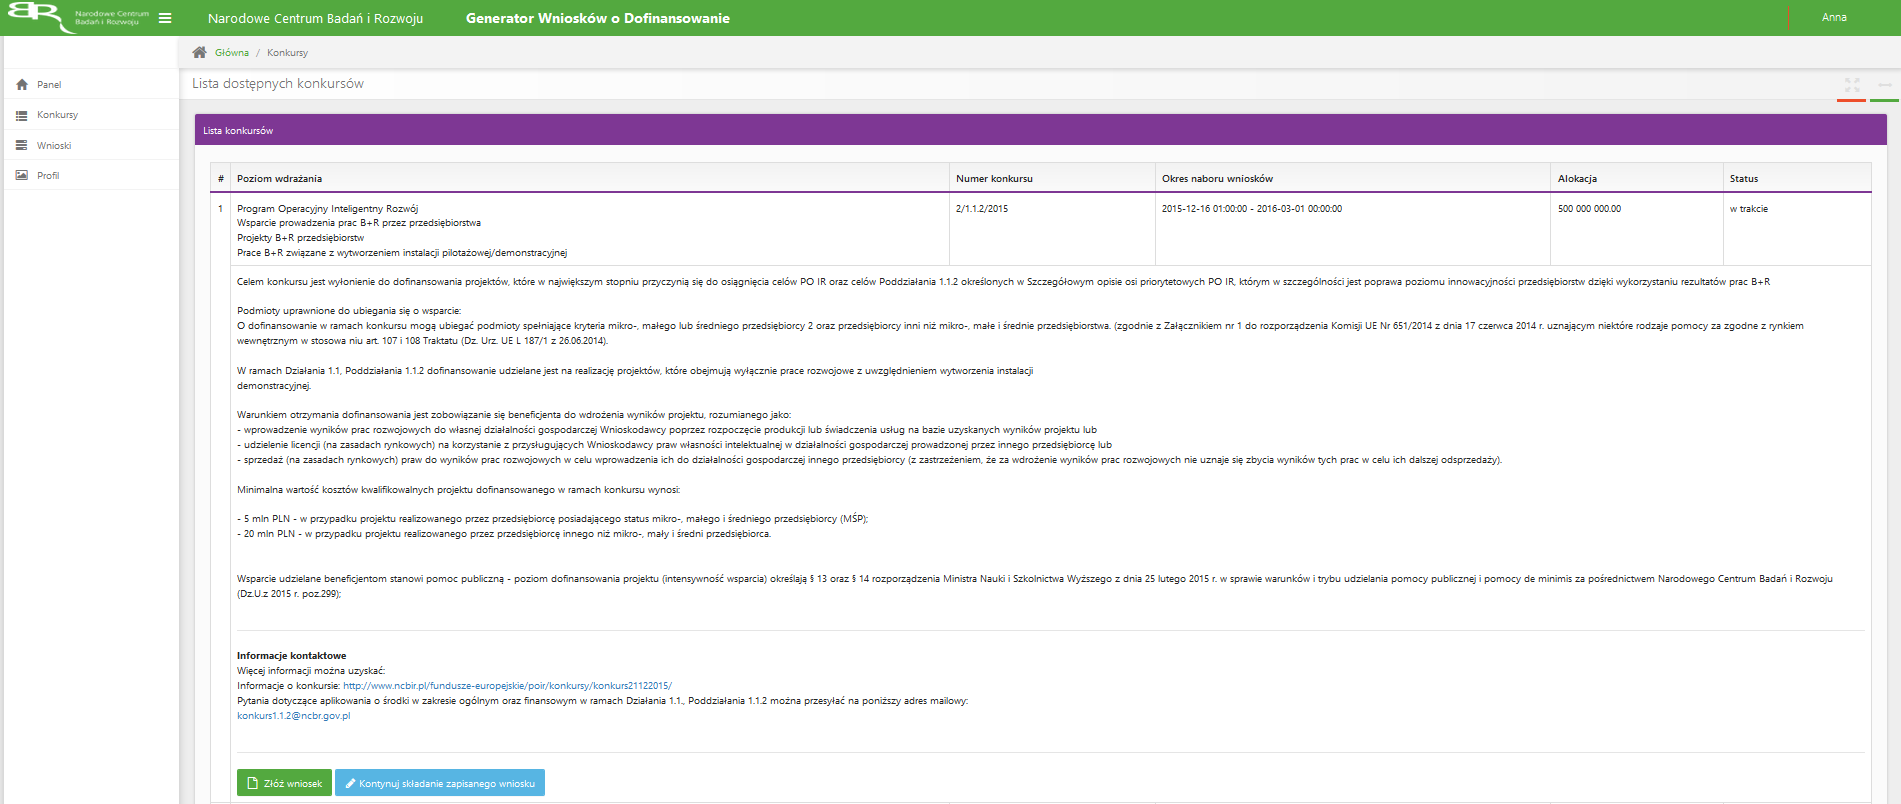
Task: Click the NCBR logo in header
Action: point(78,17)
